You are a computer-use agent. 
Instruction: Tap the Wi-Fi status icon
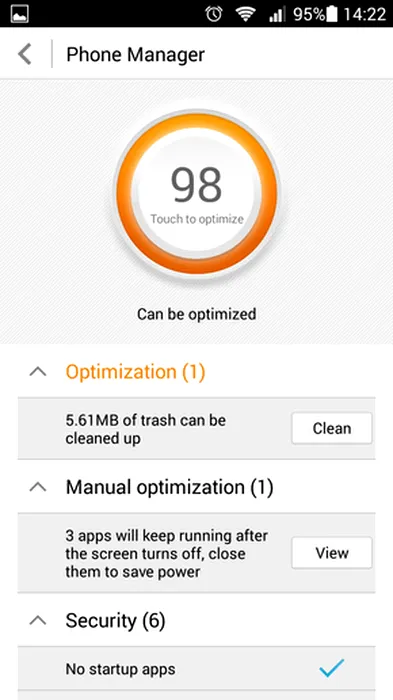245,14
